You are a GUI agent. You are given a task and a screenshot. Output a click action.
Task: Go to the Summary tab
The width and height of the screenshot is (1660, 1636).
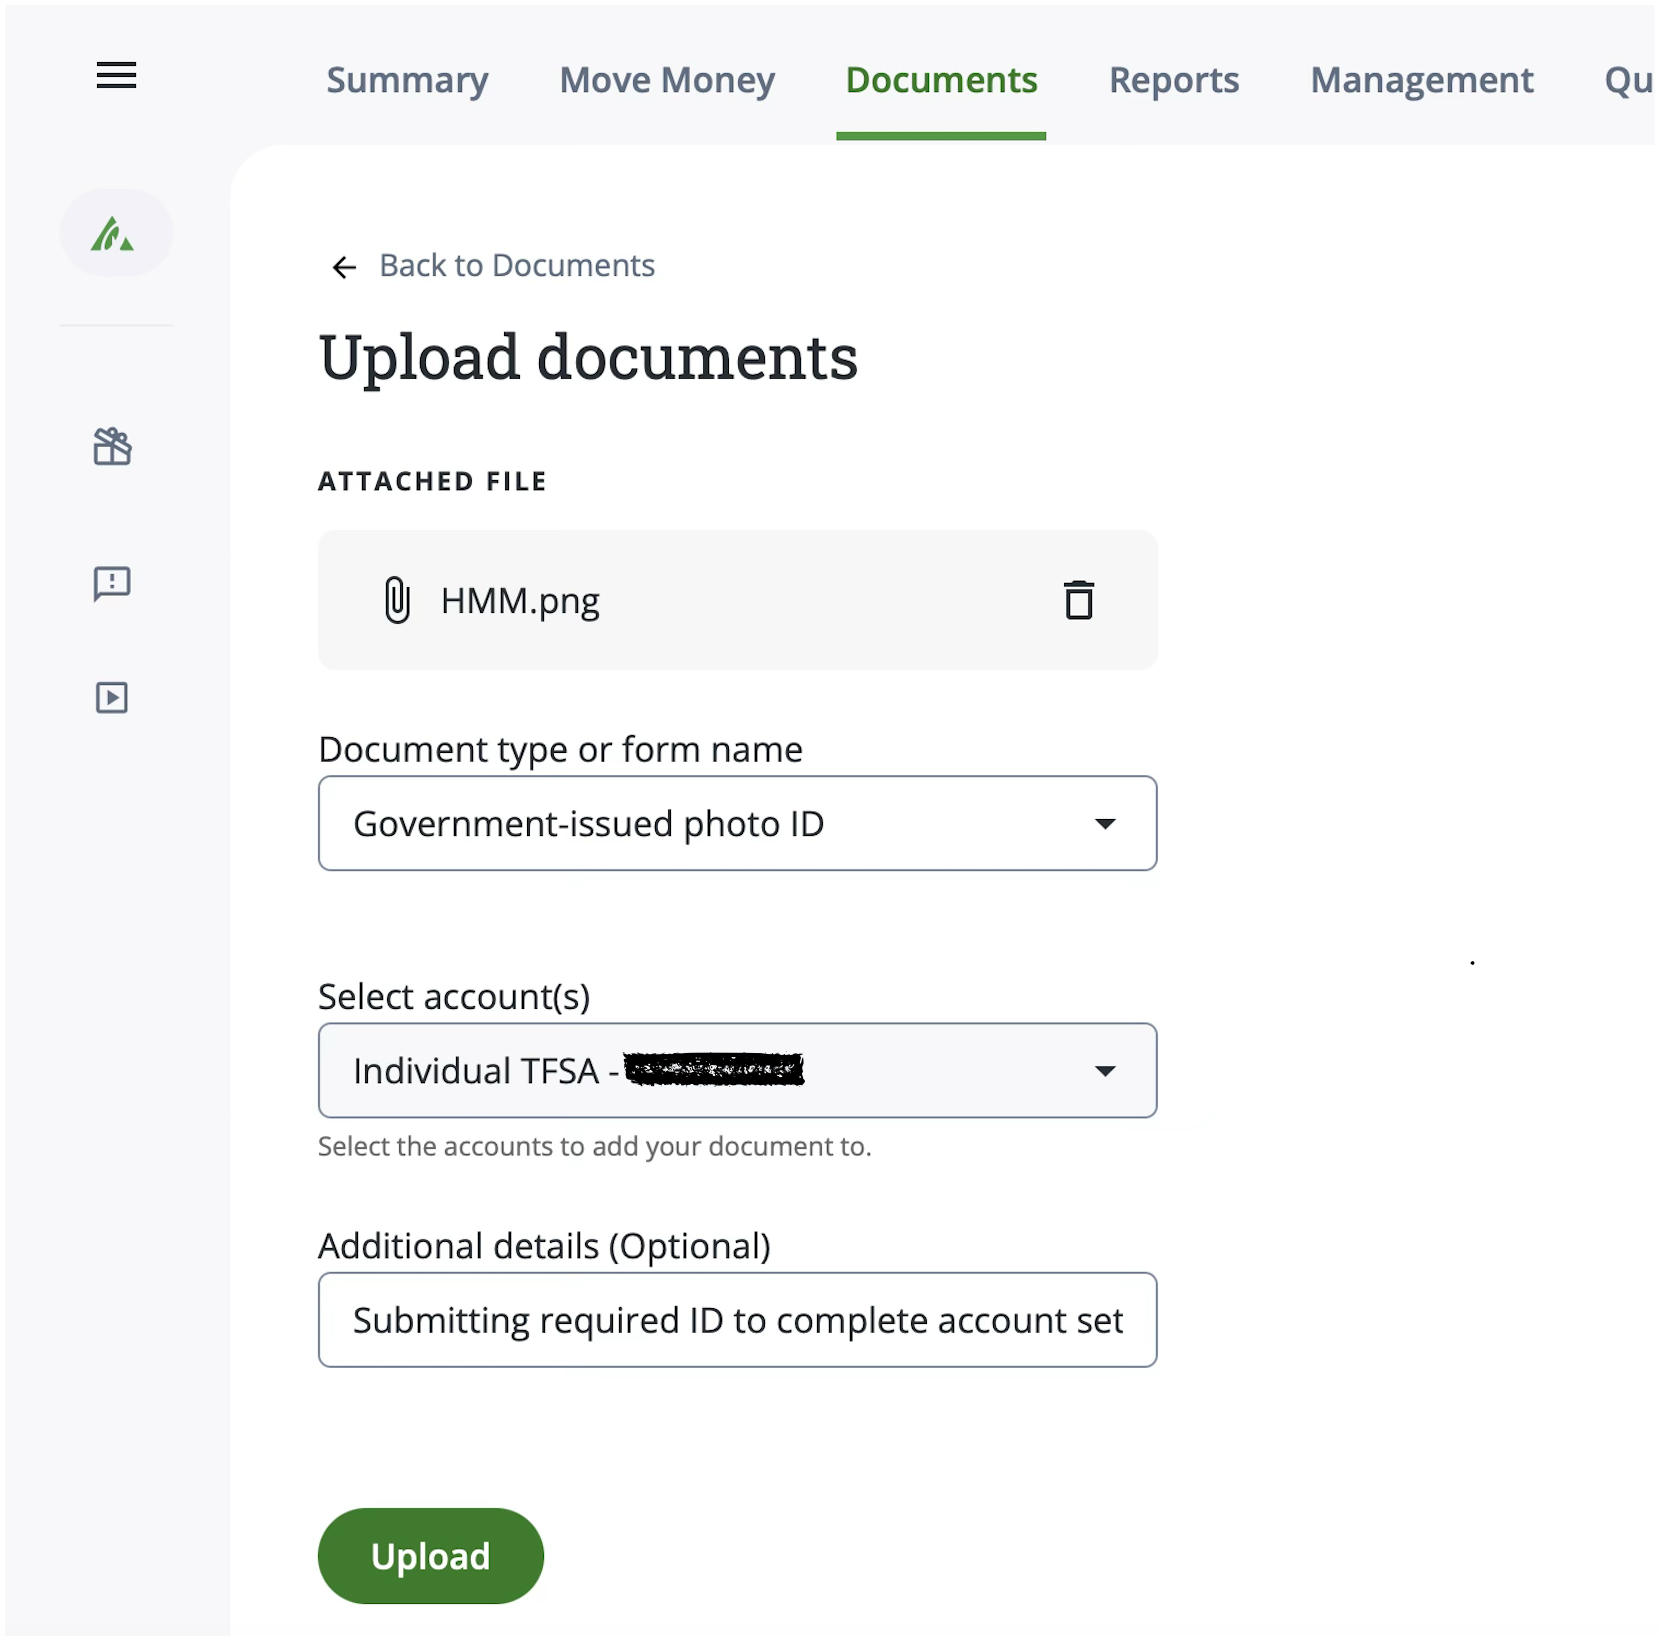[407, 80]
